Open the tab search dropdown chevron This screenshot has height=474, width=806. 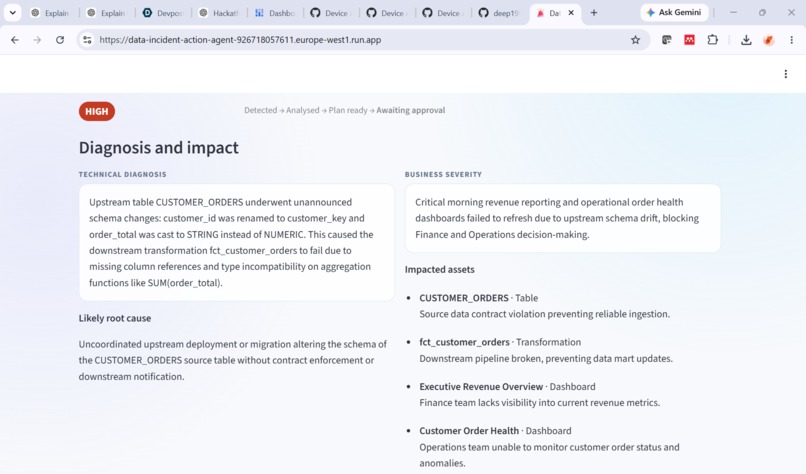pyautogui.click(x=12, y=13)
